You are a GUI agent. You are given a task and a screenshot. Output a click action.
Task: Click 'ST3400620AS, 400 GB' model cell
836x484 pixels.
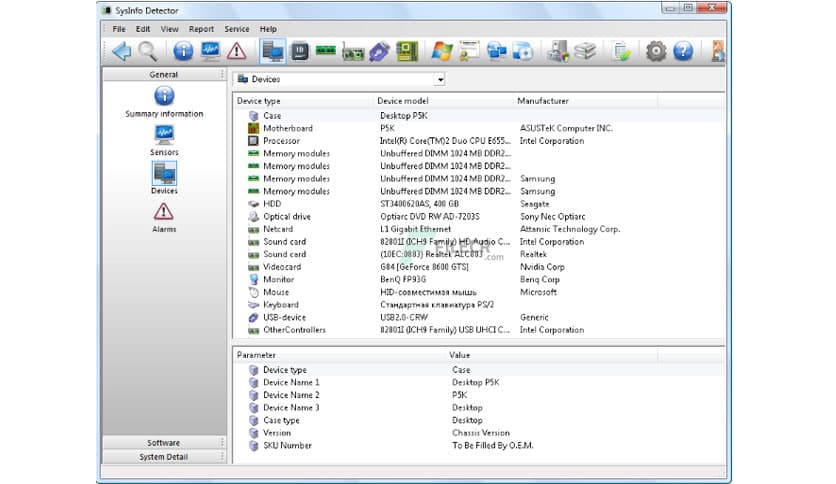(x=420, y=204)
